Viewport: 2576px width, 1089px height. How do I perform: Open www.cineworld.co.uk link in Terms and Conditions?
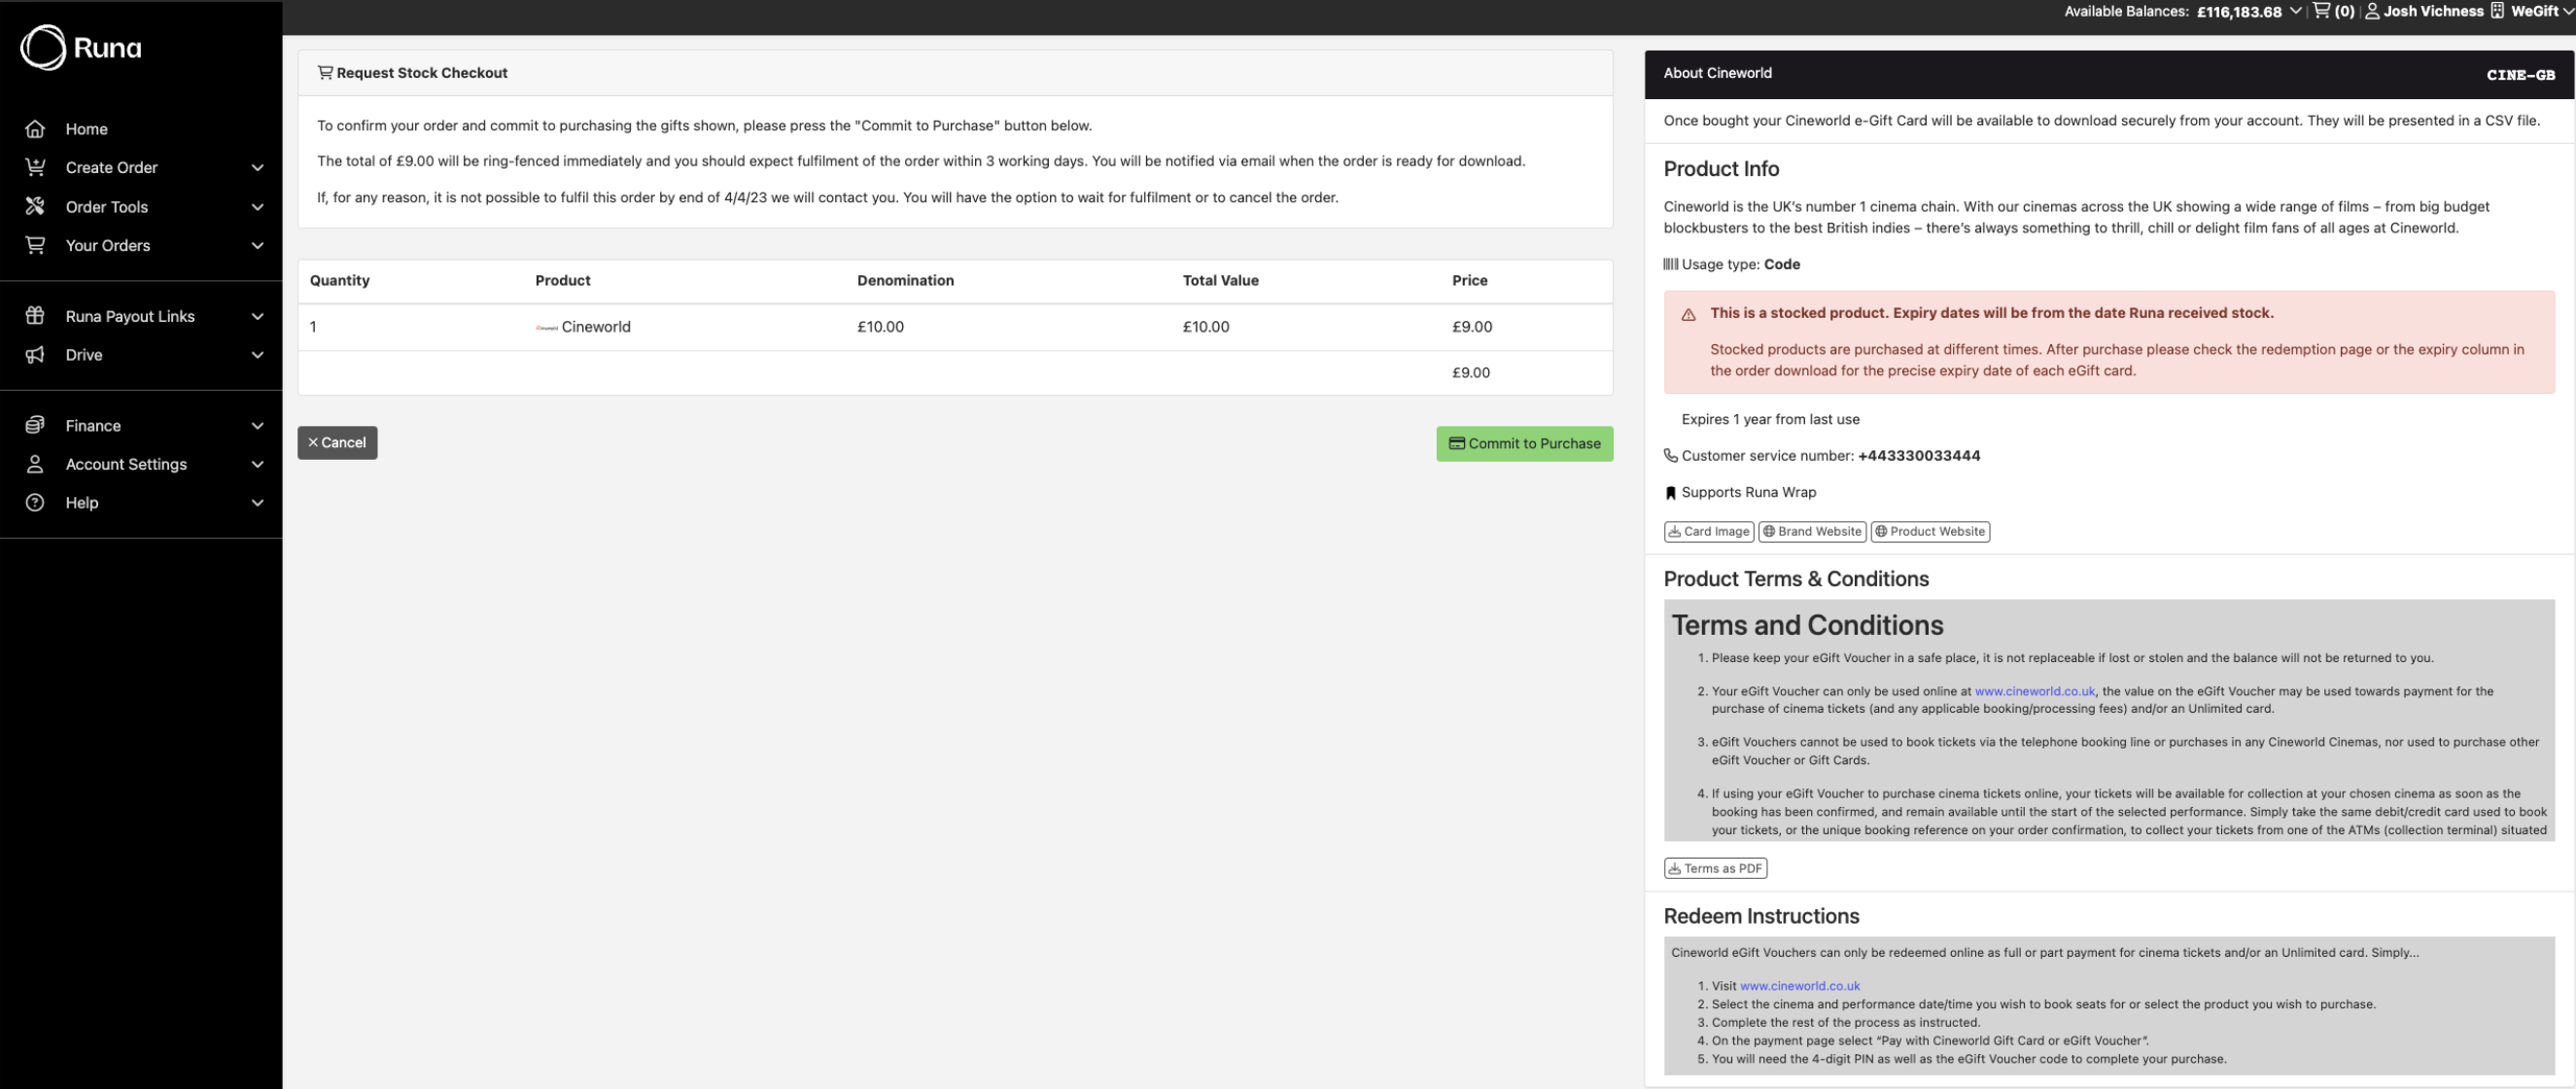[x=2034, y=691]
